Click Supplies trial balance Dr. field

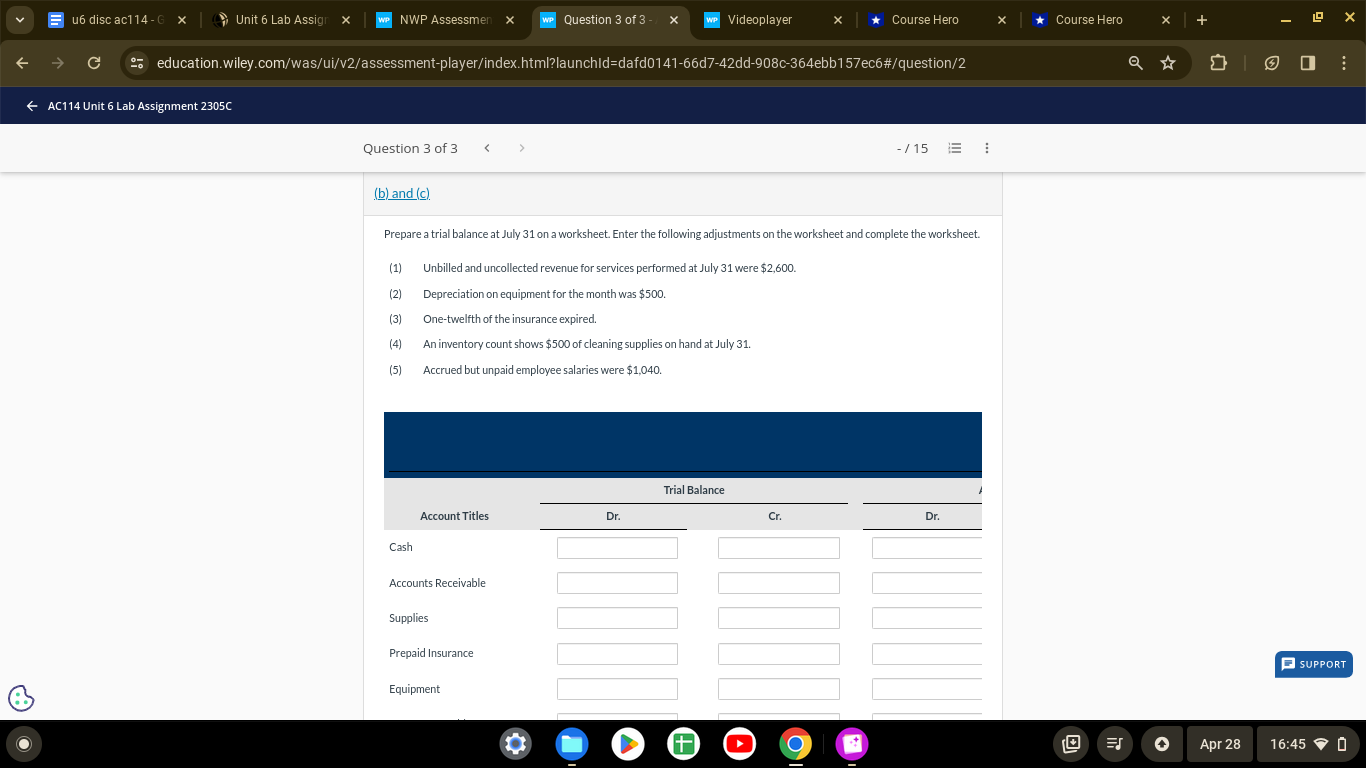click(617, 618)
